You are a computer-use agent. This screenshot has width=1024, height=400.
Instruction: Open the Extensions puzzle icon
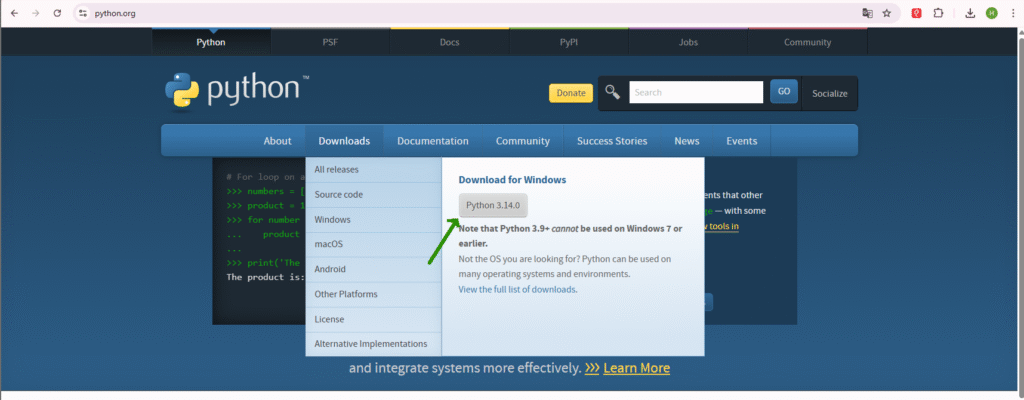pos(938,13)
